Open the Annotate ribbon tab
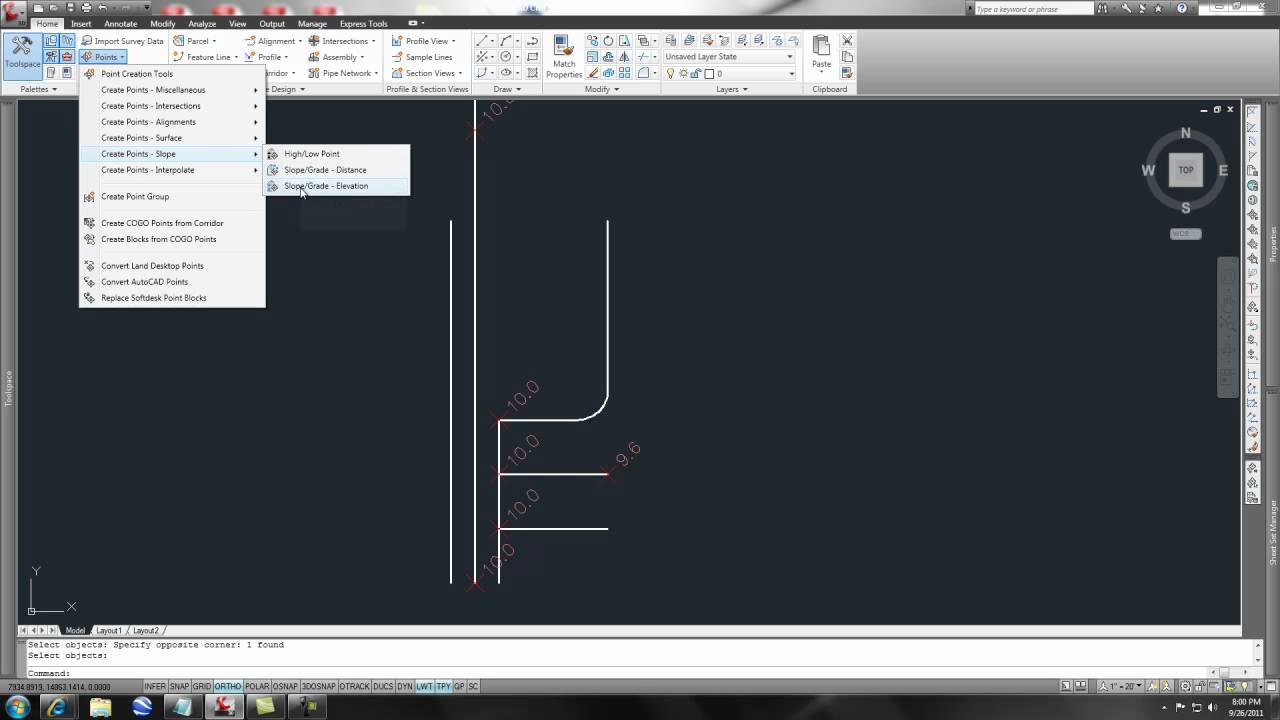 point(121,23)
